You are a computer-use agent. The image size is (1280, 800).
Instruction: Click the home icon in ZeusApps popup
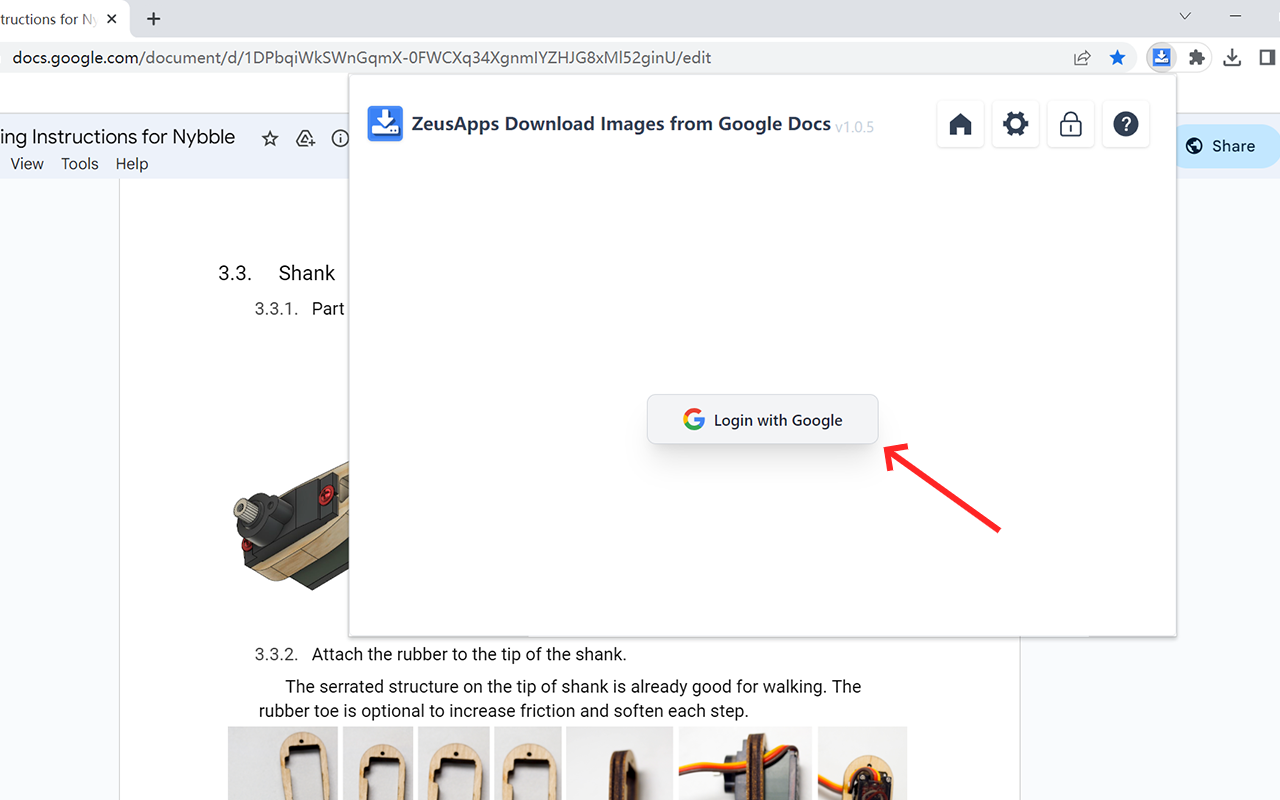point(960,125)
